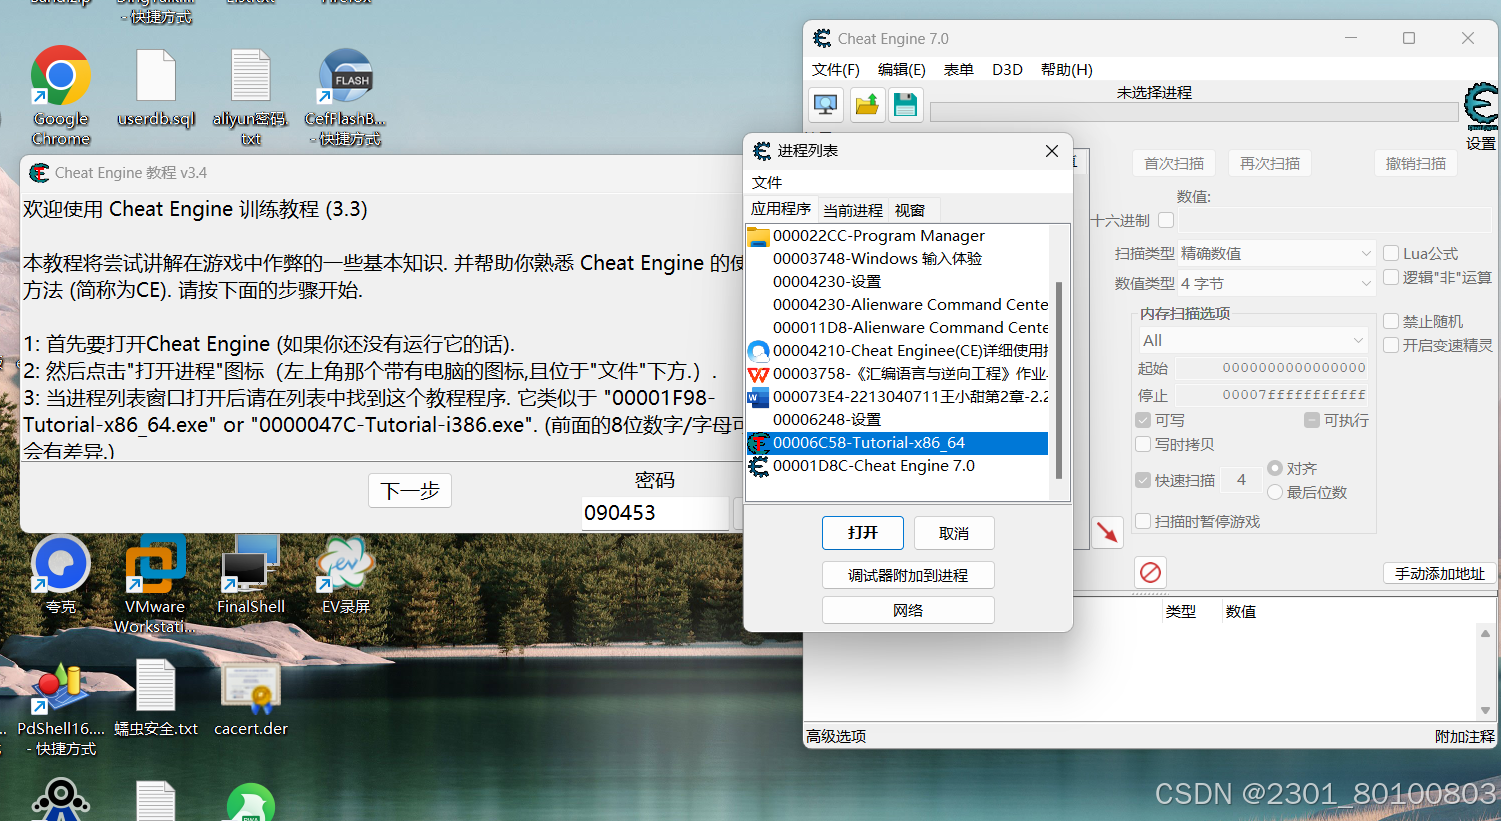Screen dimensions: 1501x821
Task: Click the 打开 button
Action: tap(863, 533)
